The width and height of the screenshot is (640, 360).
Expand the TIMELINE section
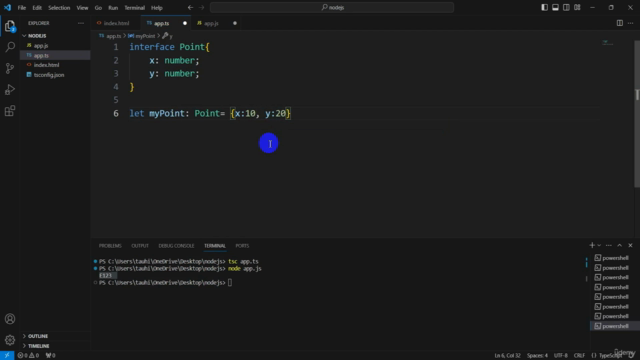(55, 346)
